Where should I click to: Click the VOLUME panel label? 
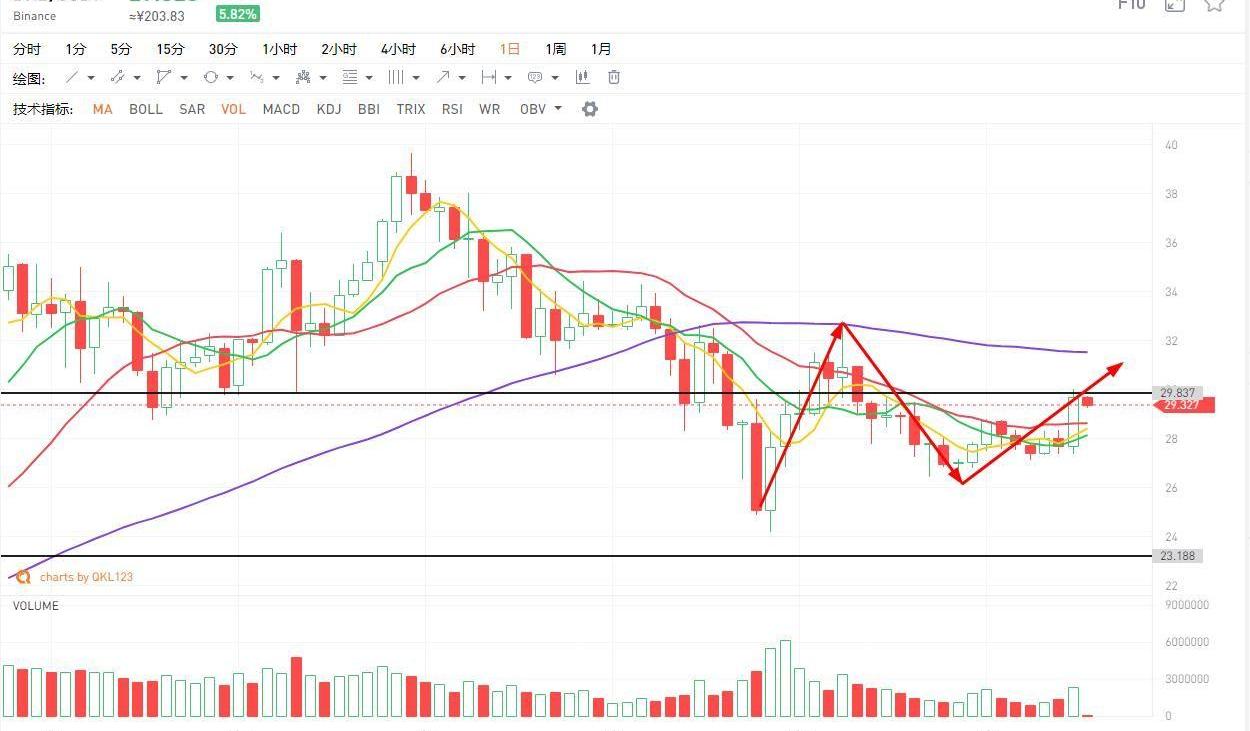(x=36, y=606)
